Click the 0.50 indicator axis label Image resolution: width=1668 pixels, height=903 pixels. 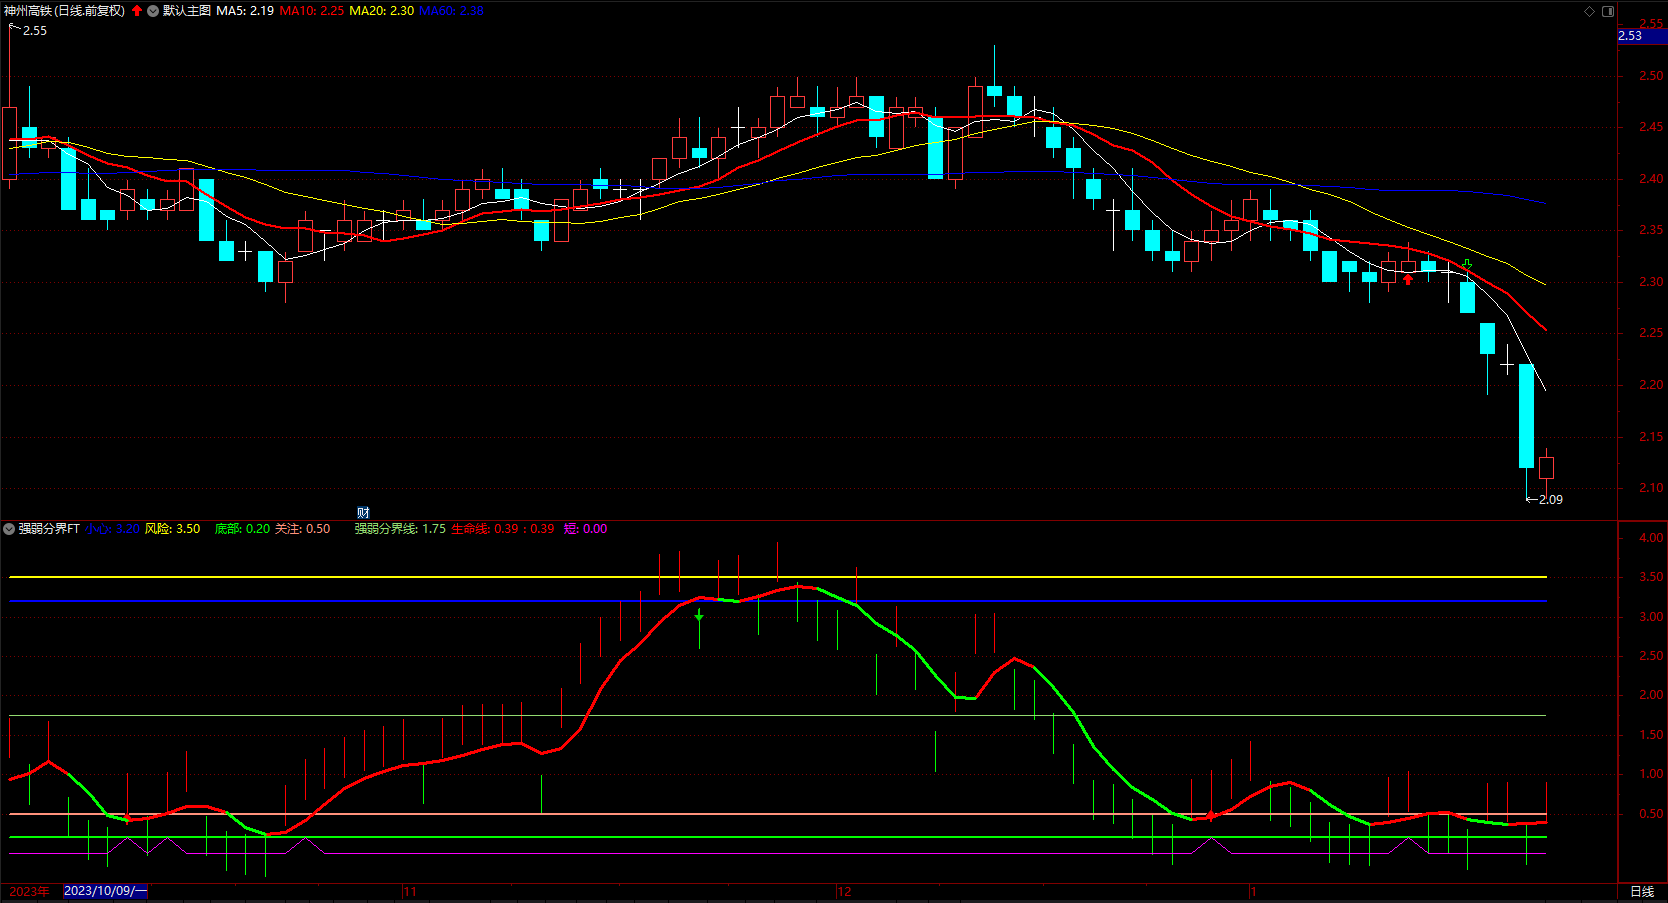tap(1651, 814)
